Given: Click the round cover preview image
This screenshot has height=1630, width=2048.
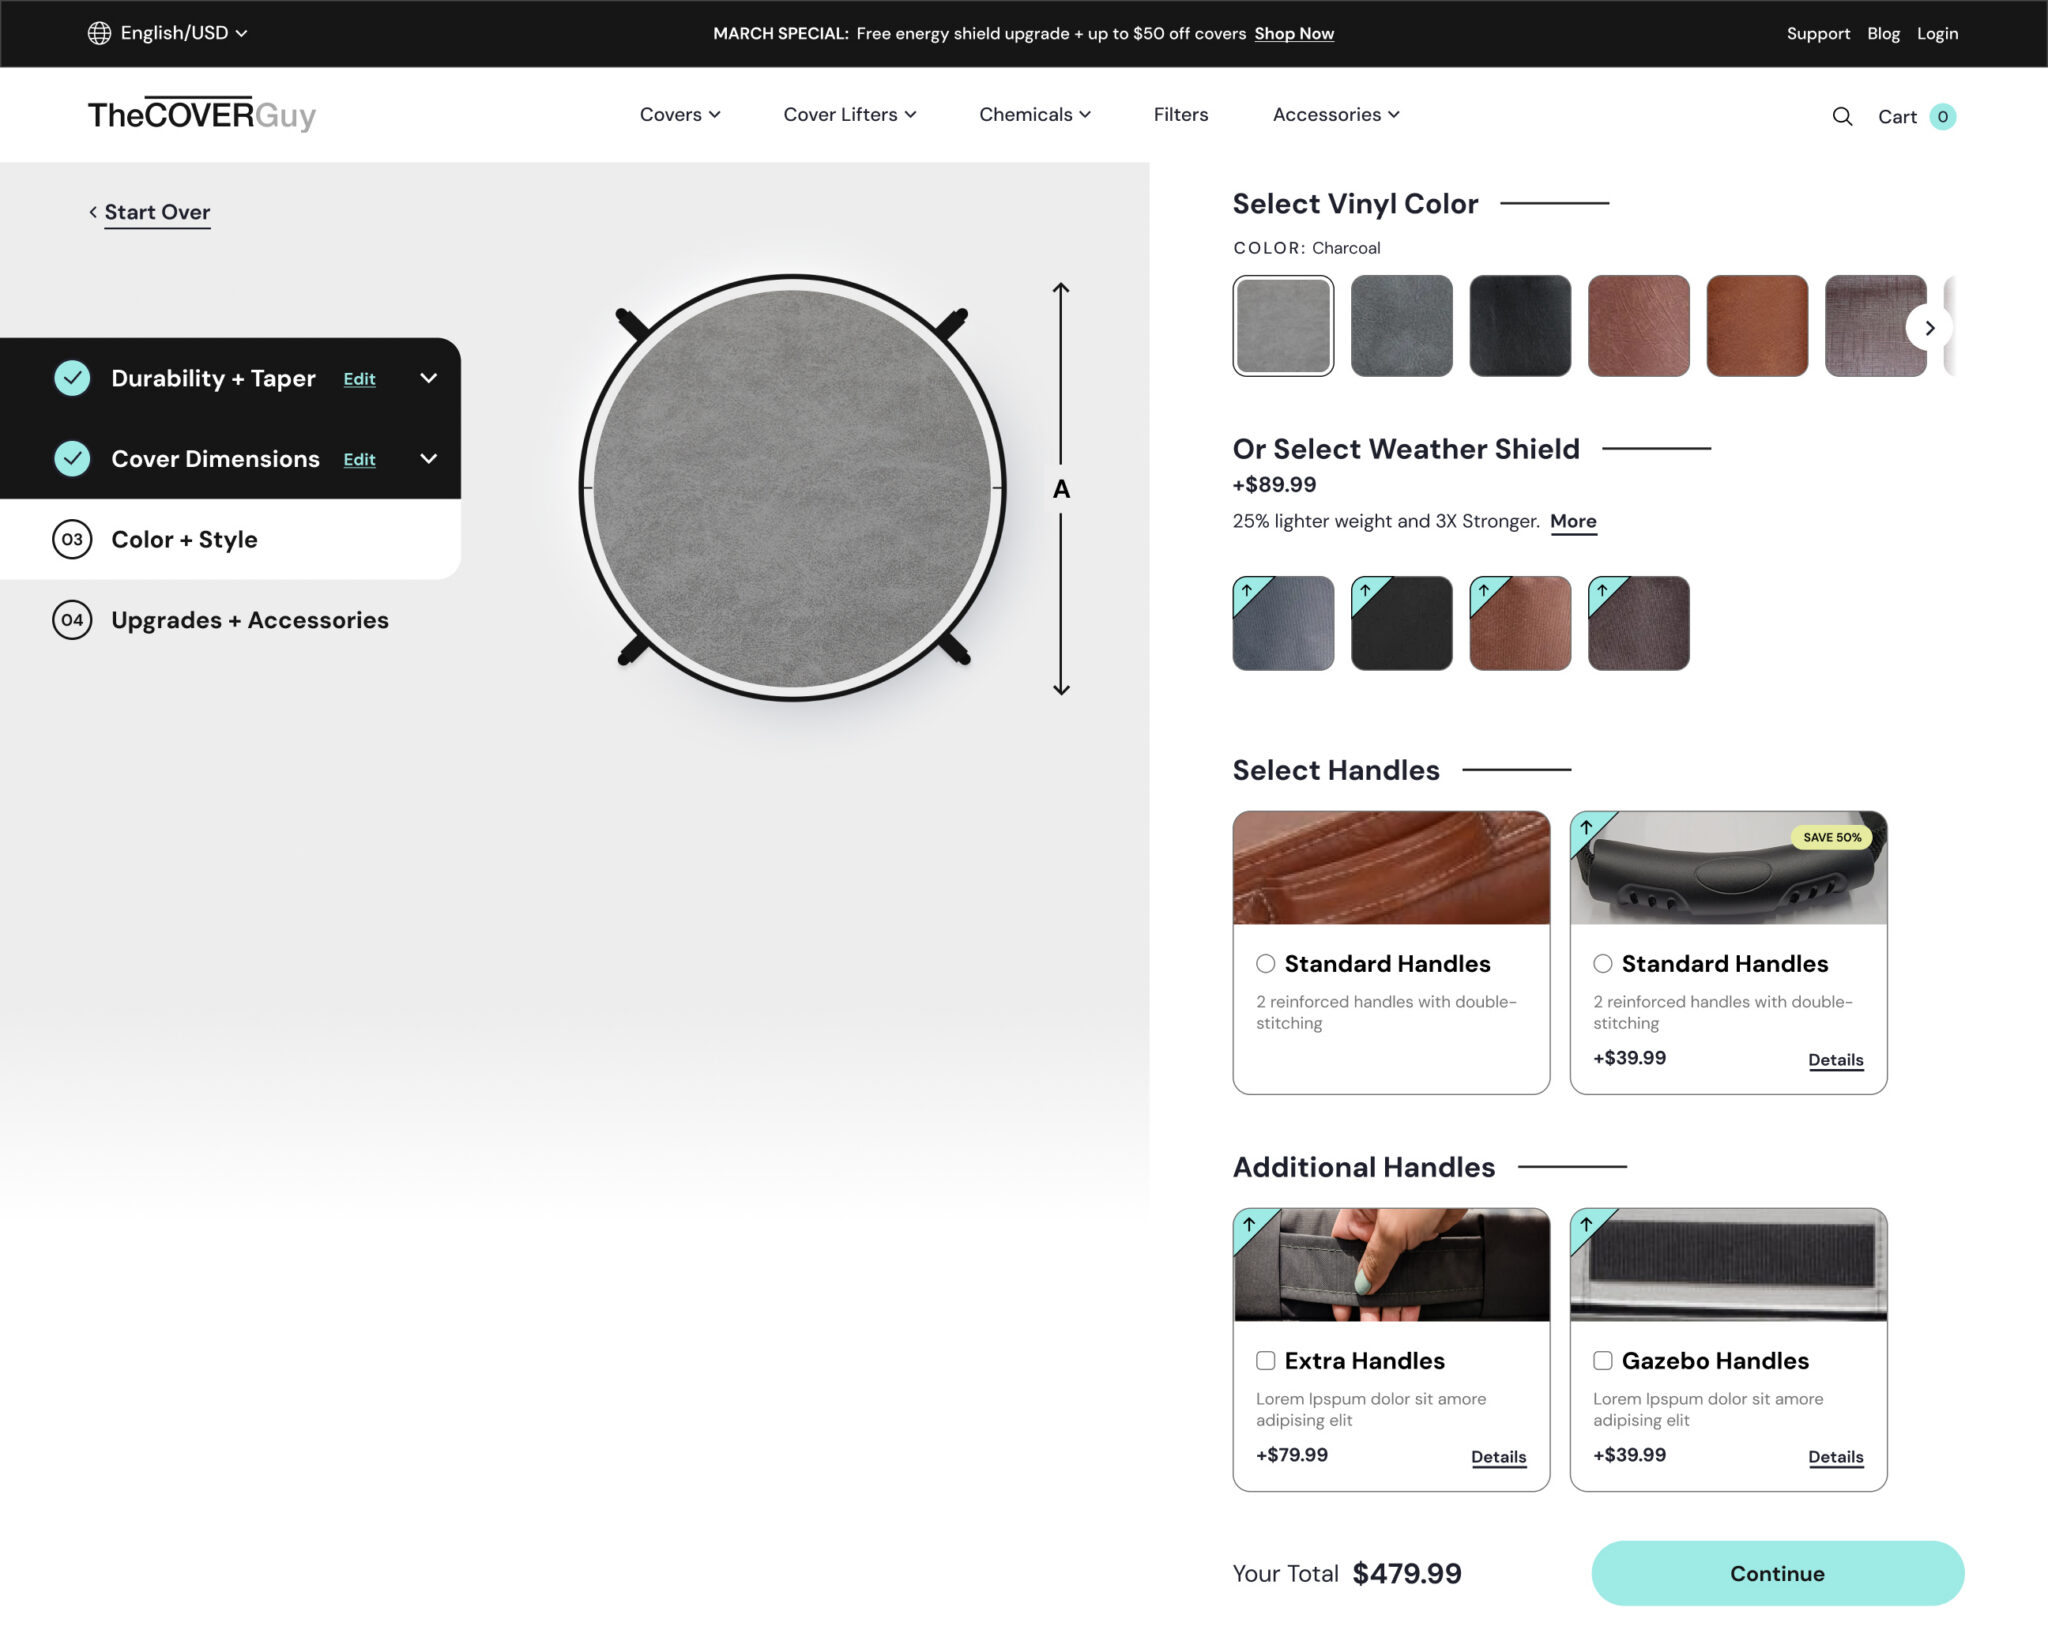Looking at the screenshot, I should coord(792,488).
